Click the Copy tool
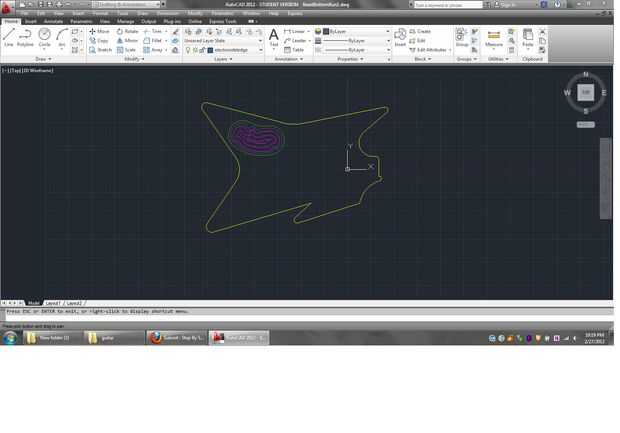Screen dimensions: 620x433 [x=99, y=41]
